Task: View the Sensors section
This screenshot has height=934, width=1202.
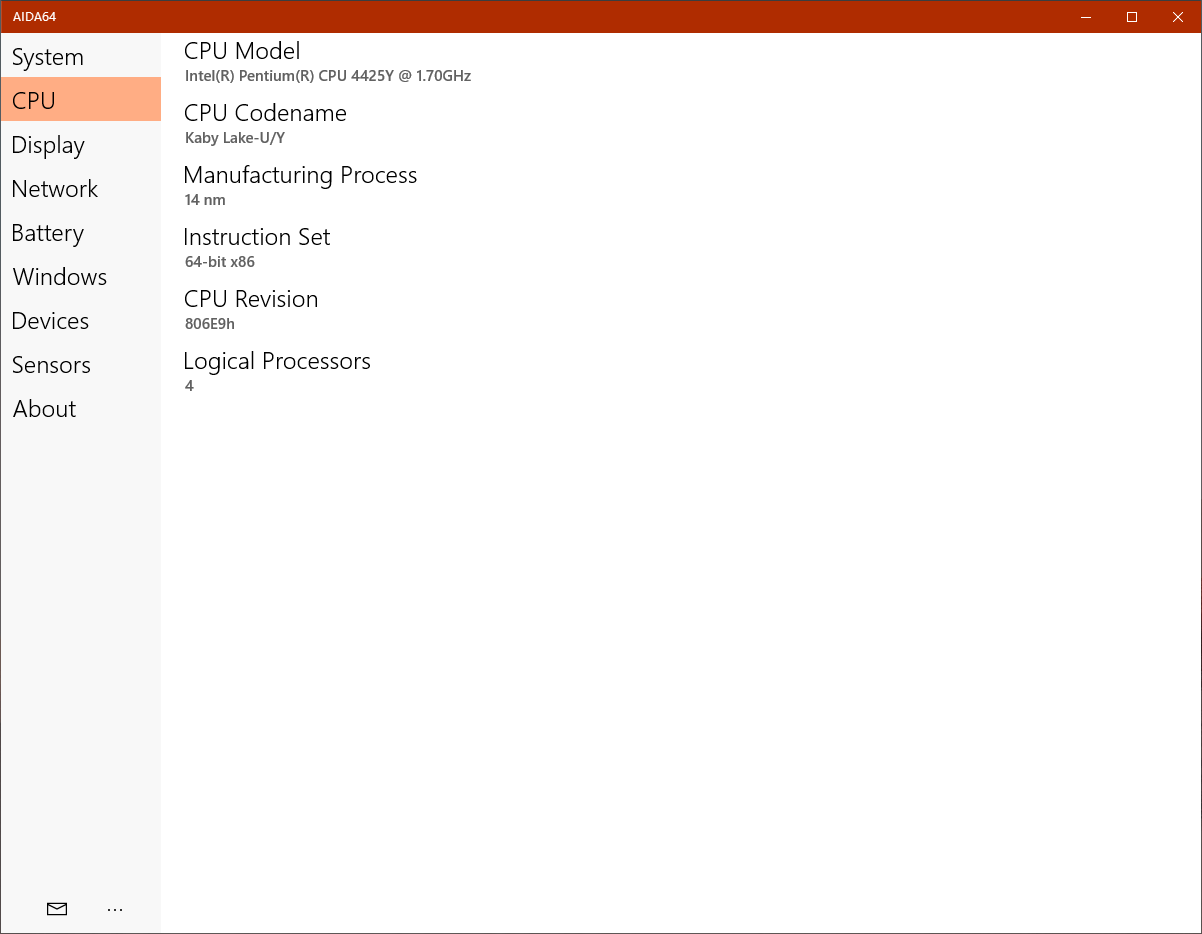Action: [81, 364]
